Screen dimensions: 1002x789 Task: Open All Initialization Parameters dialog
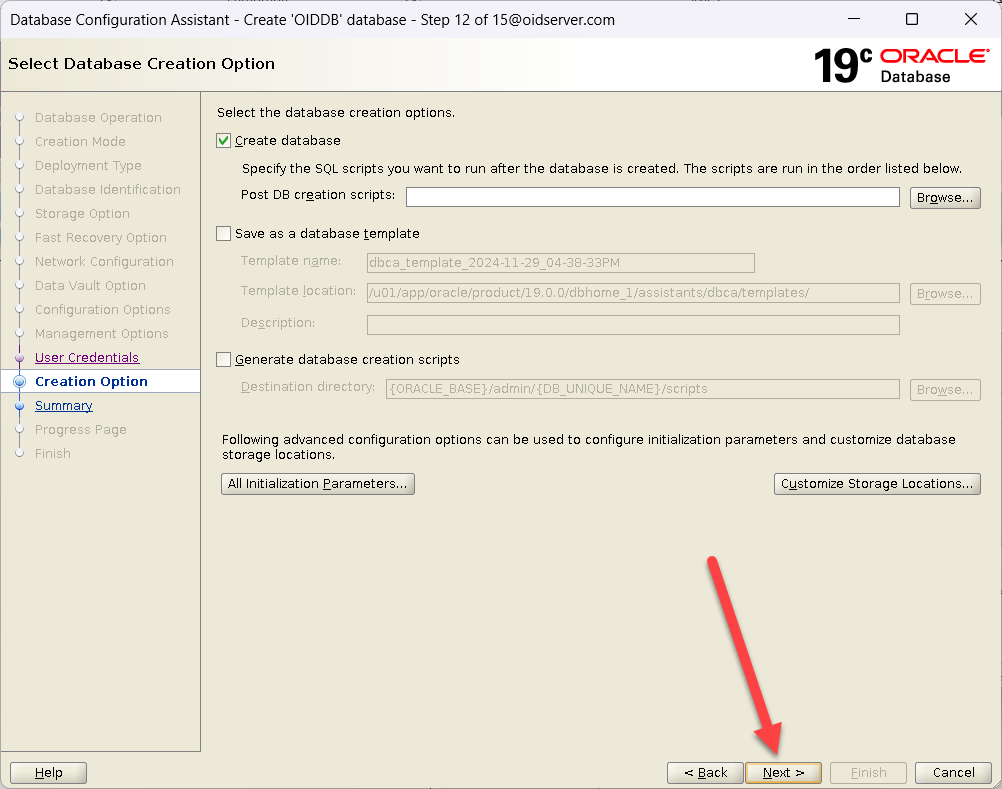pyautogui.click(x=317, y=484)
